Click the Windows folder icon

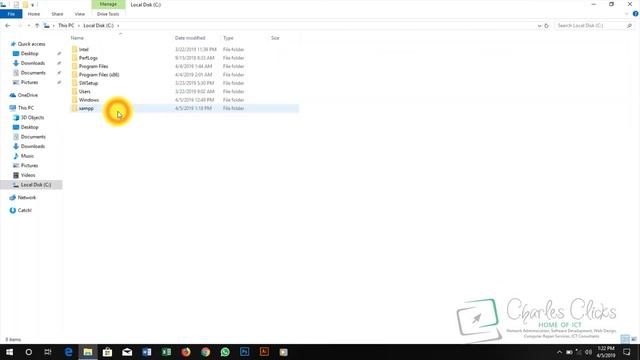click(x=74, y=100)
